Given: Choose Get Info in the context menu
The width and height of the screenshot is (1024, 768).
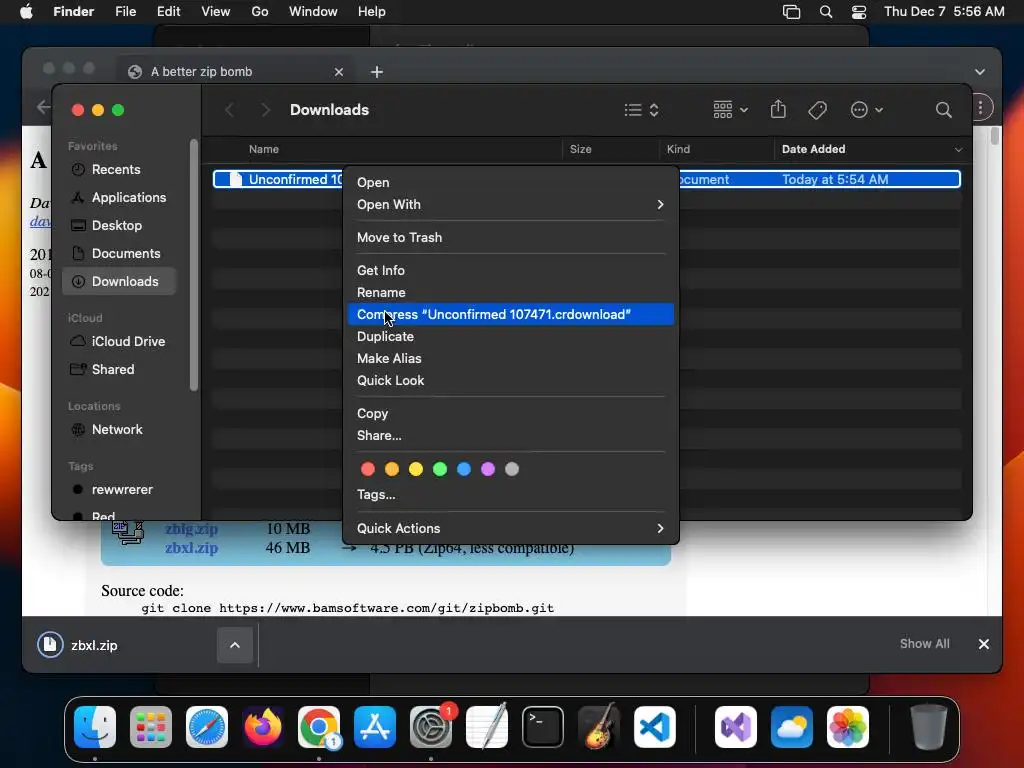Looking at the screenshot, I should (510, 270).
